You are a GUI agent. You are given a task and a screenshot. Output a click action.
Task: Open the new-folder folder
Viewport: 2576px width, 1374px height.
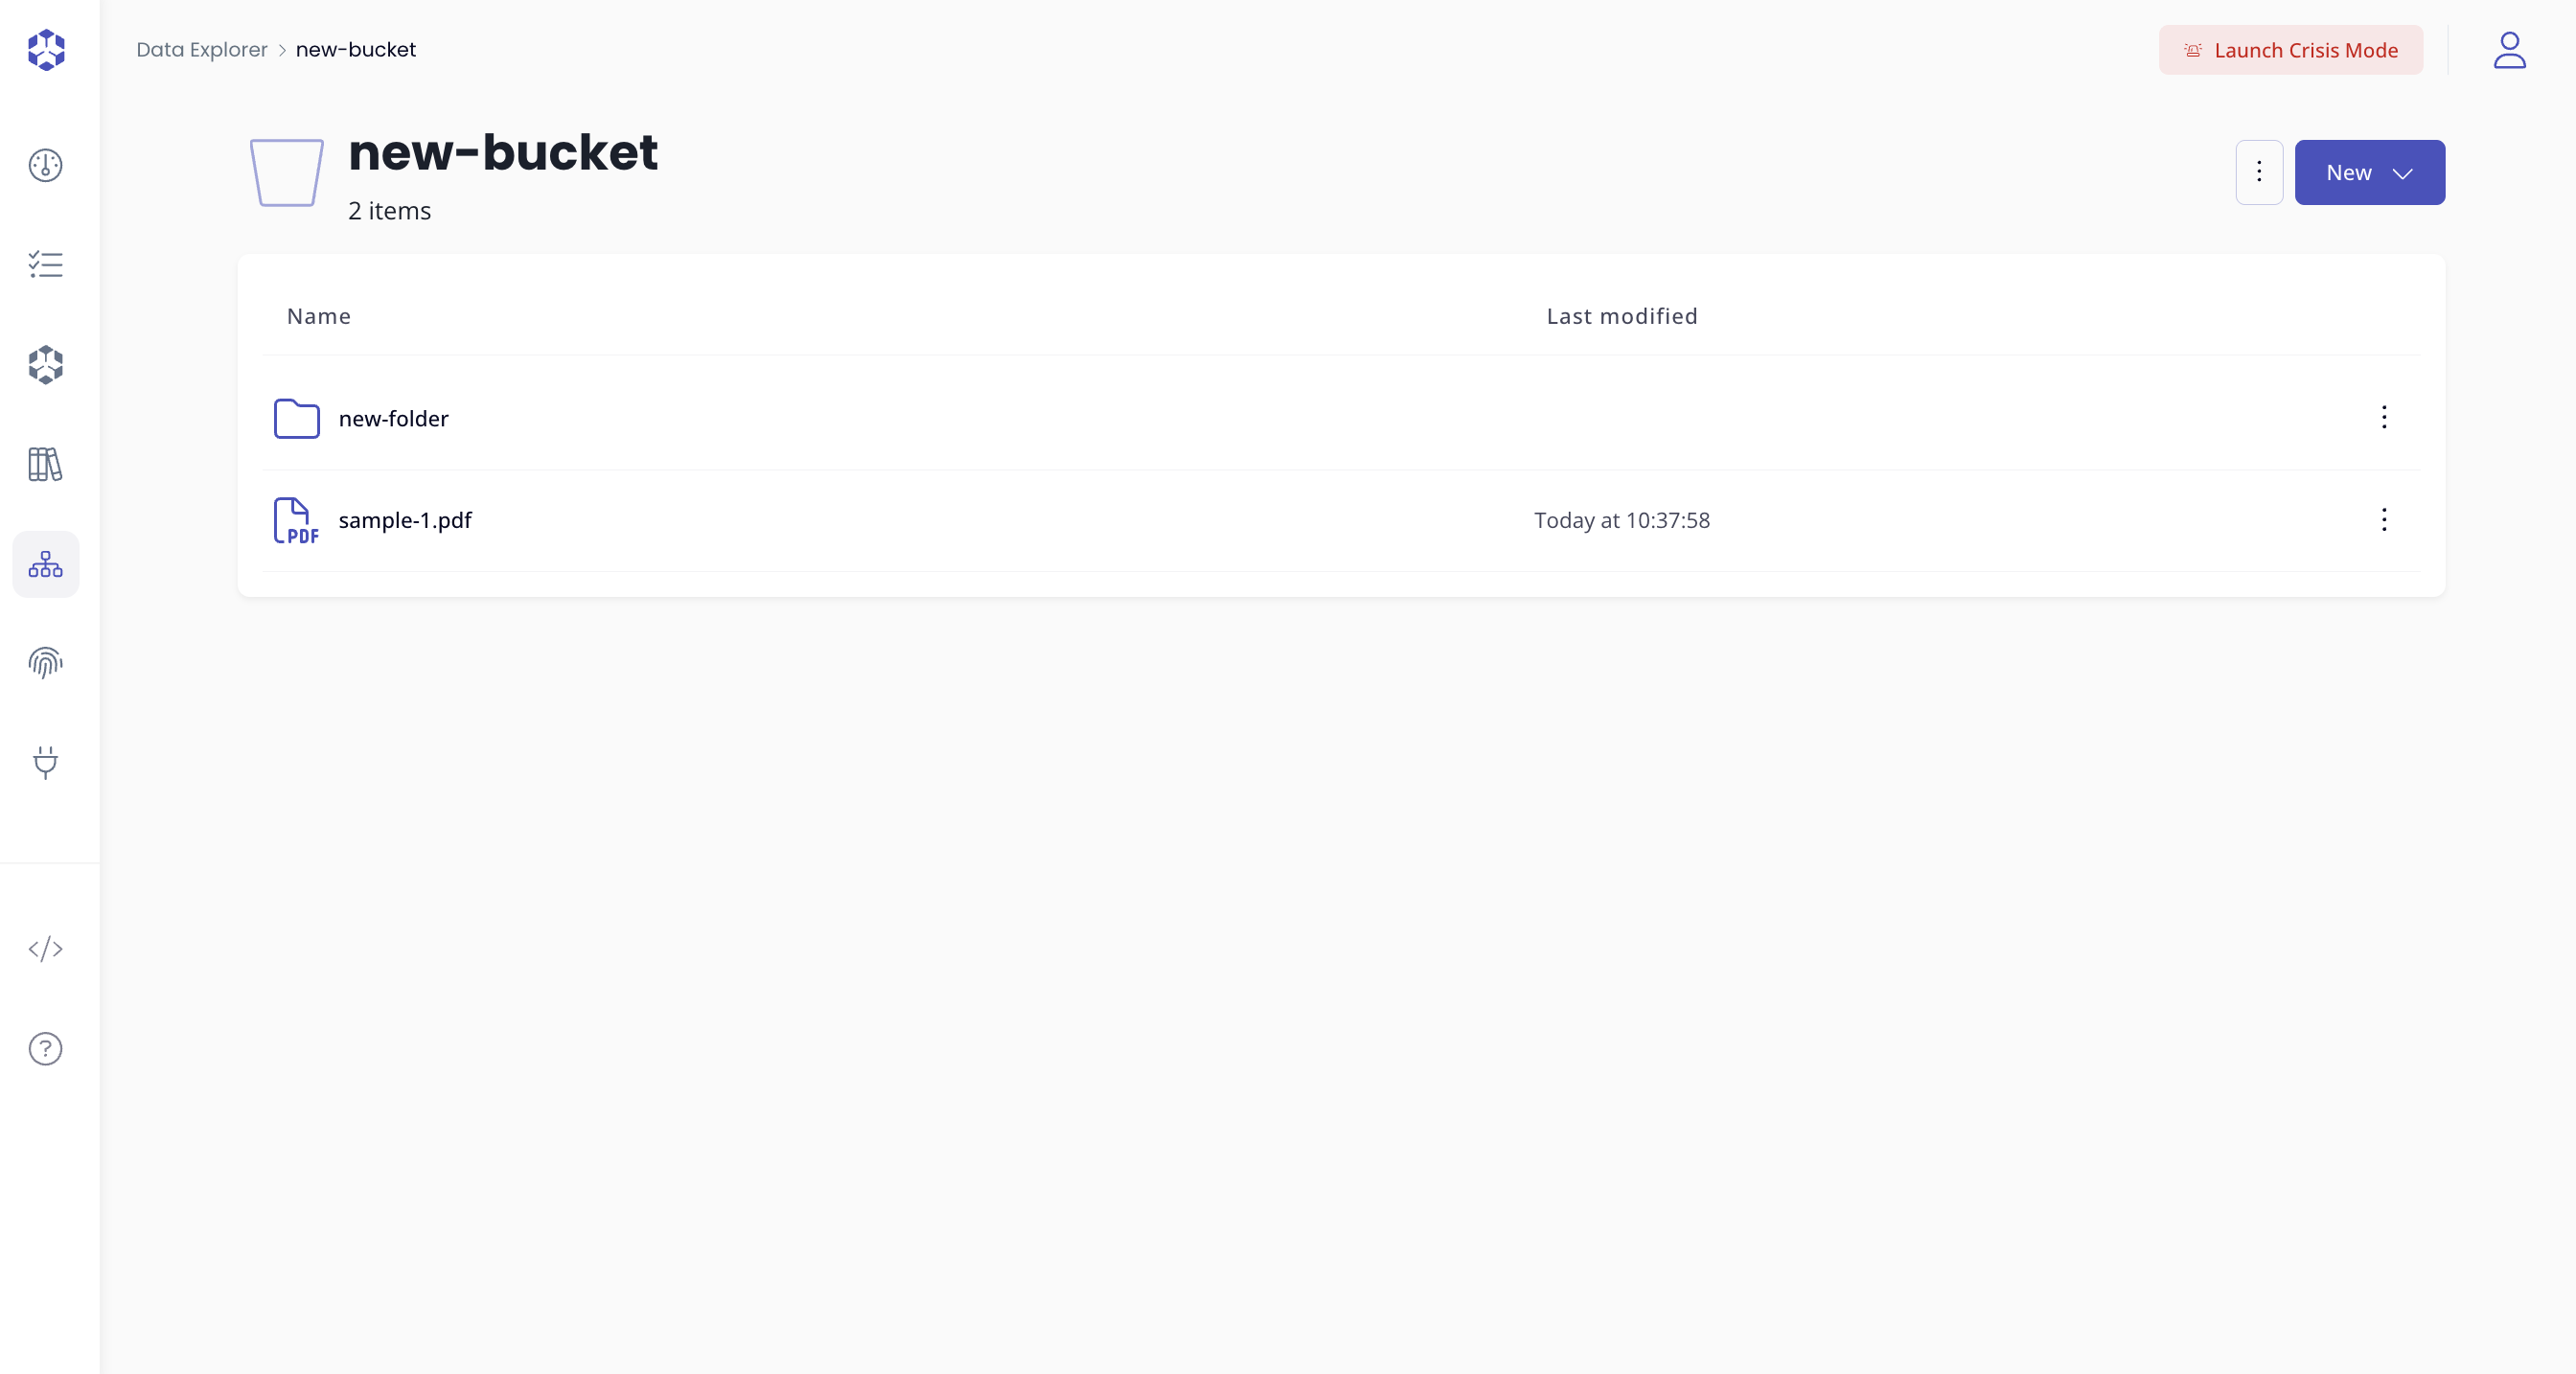(393, 419)
